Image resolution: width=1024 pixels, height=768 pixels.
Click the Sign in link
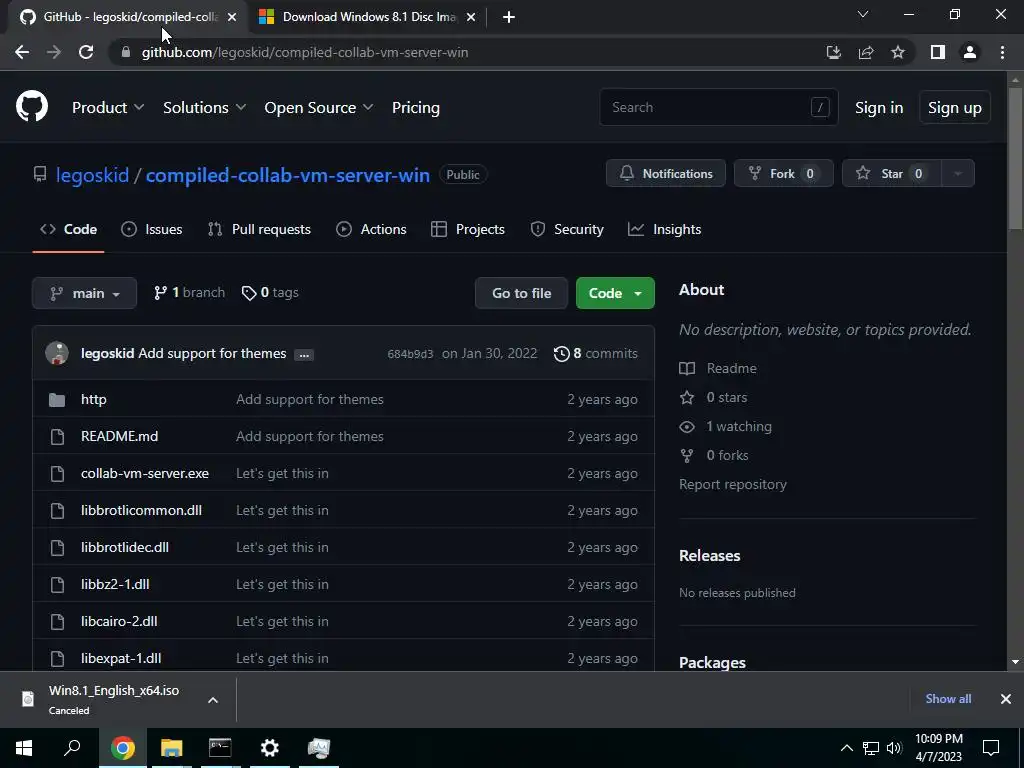click(x=879, y=108)
